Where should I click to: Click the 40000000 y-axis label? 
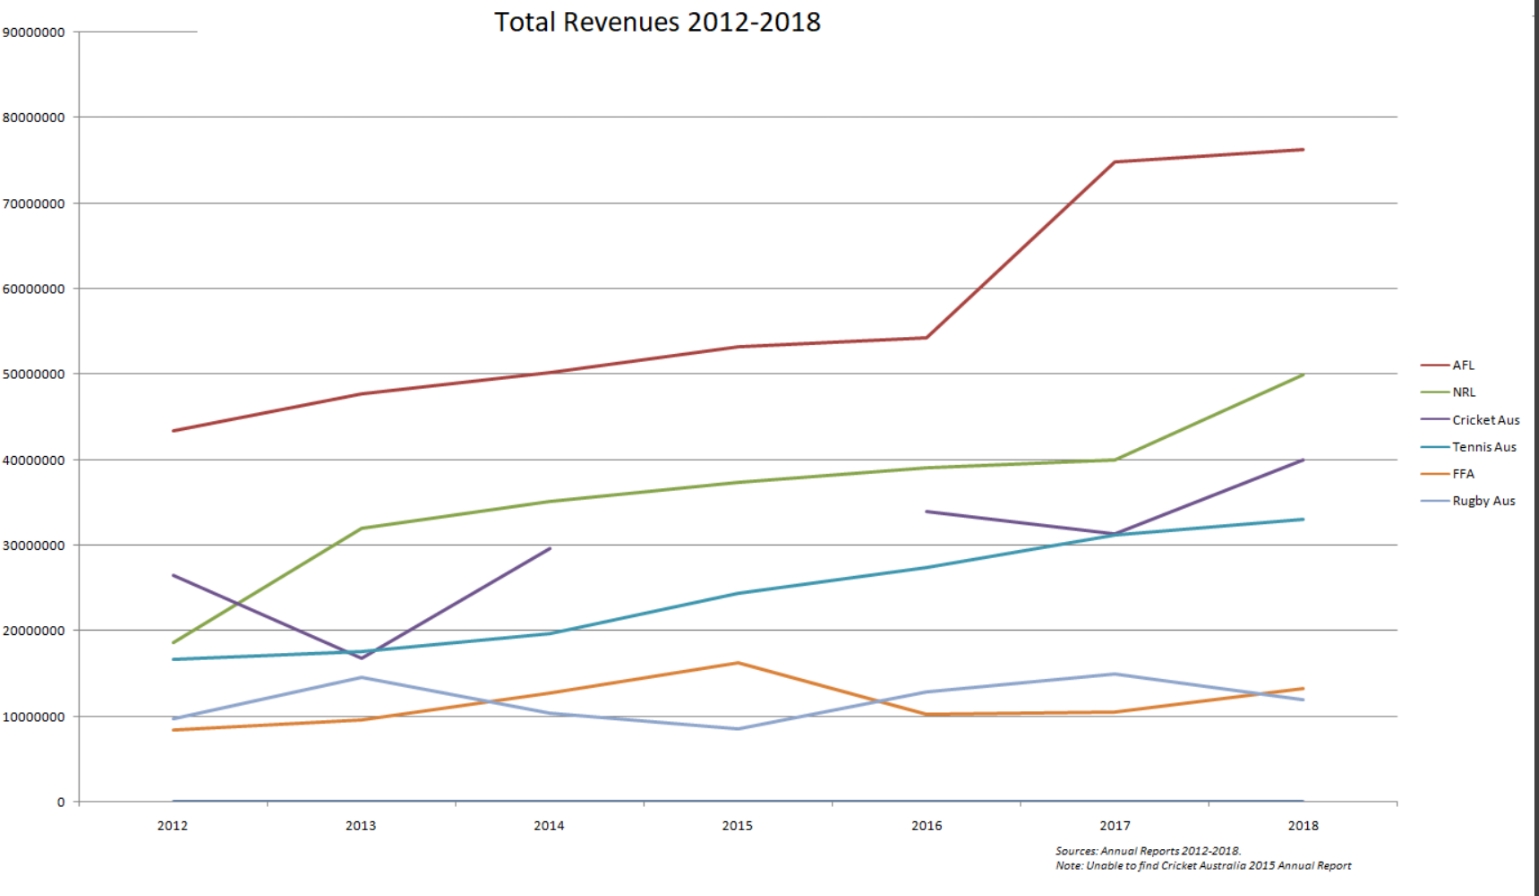(x=34, y=461)
